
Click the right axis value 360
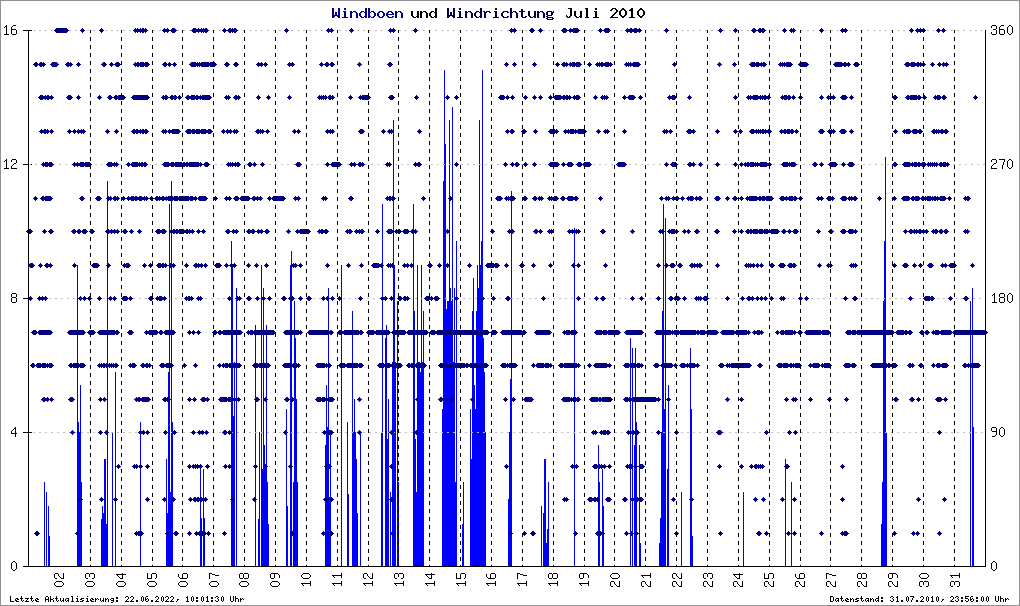(1002, 30)
